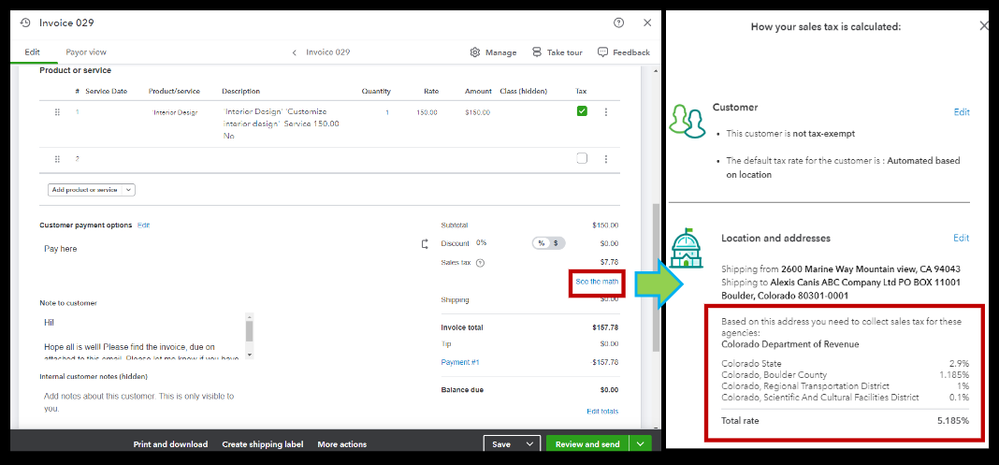Grab drag handle of line 1

click(x=57, y=112)
